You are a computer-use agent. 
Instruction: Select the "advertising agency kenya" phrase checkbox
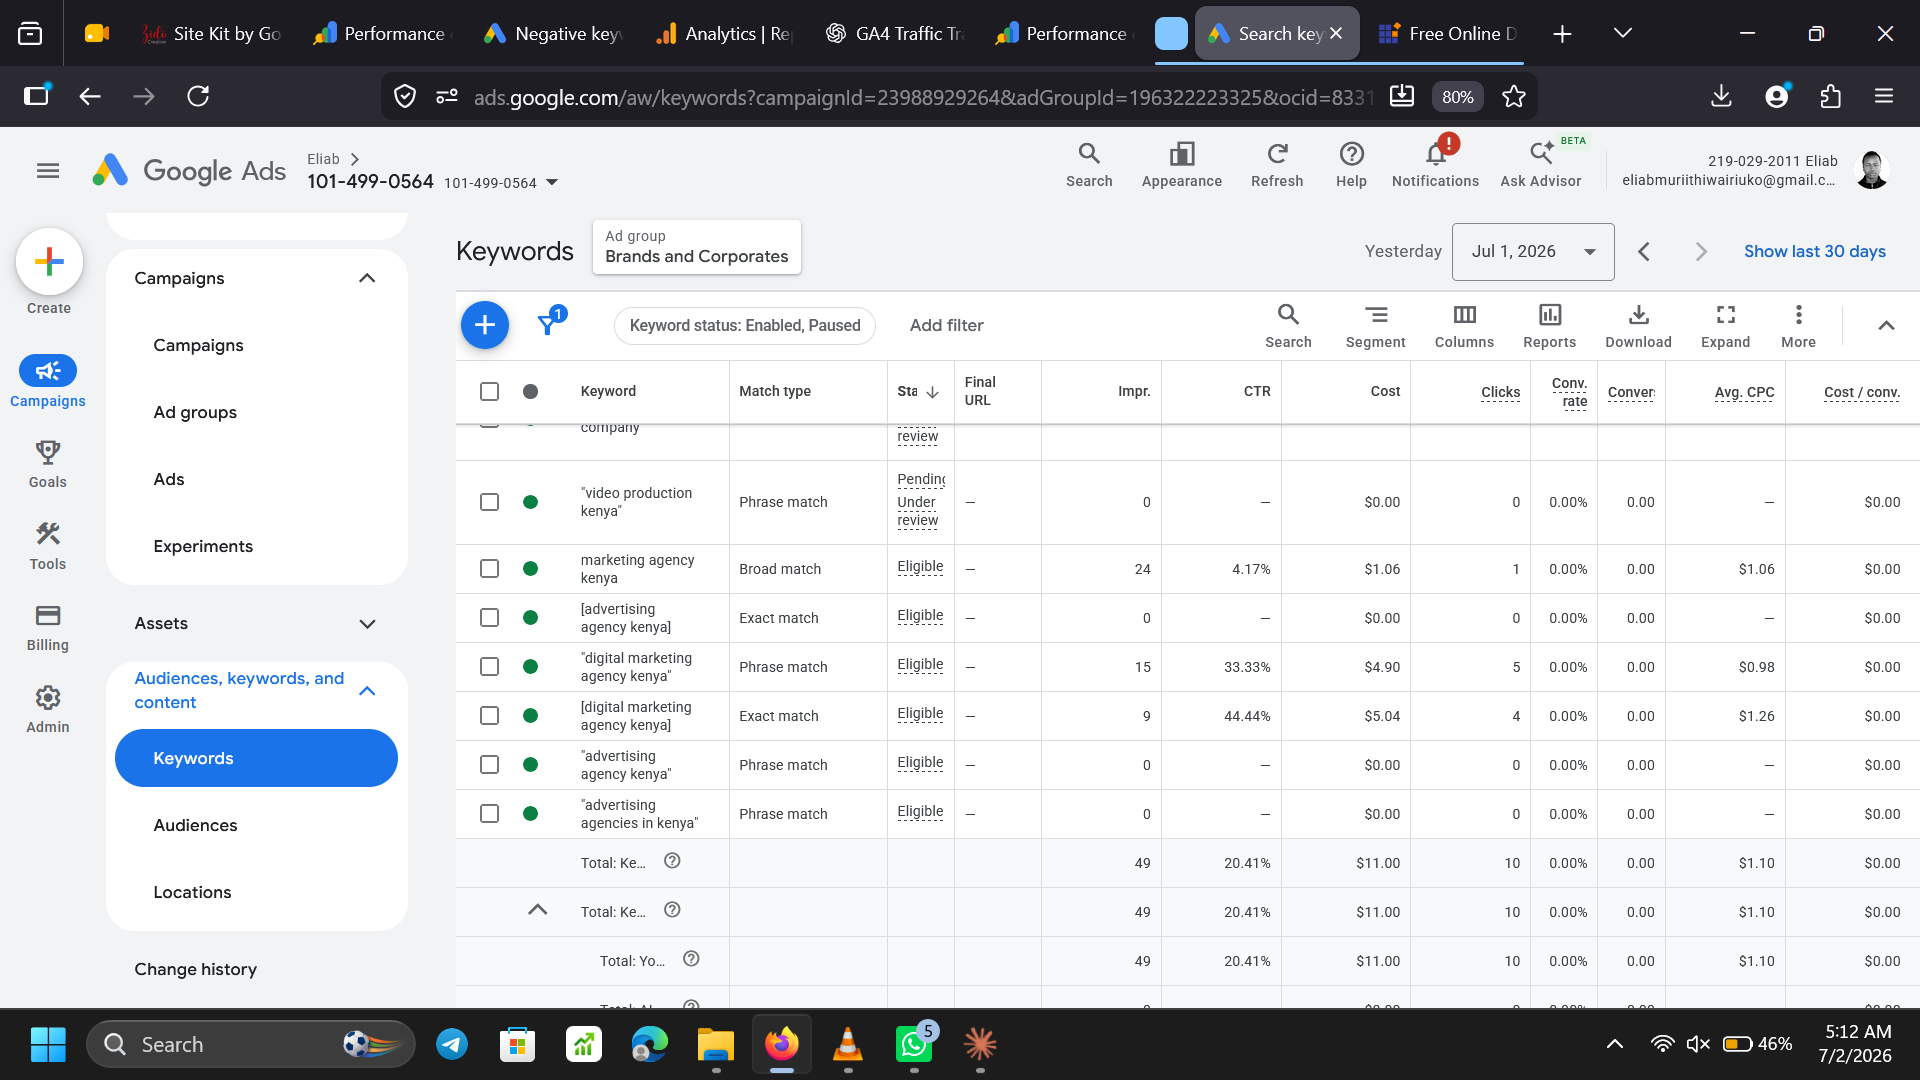[489, 765]
